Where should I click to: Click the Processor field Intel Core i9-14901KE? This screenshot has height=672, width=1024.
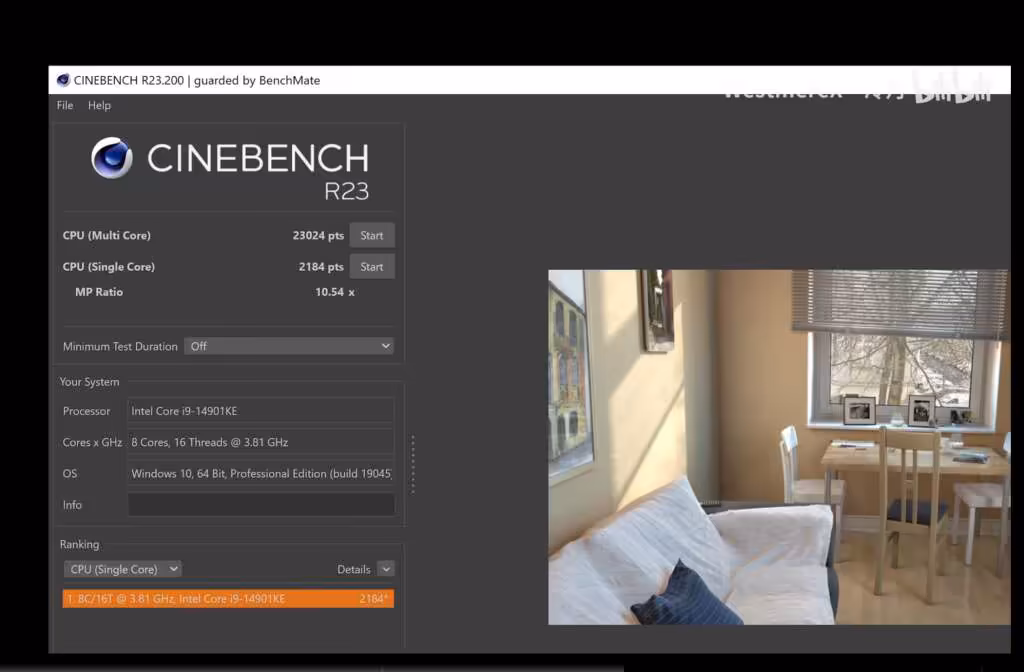coord(261,411)
